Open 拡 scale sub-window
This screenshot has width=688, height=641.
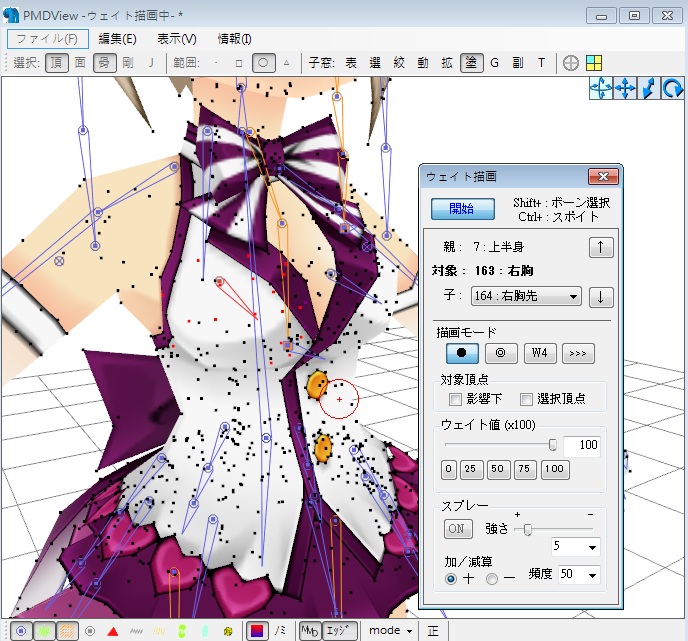447,63
